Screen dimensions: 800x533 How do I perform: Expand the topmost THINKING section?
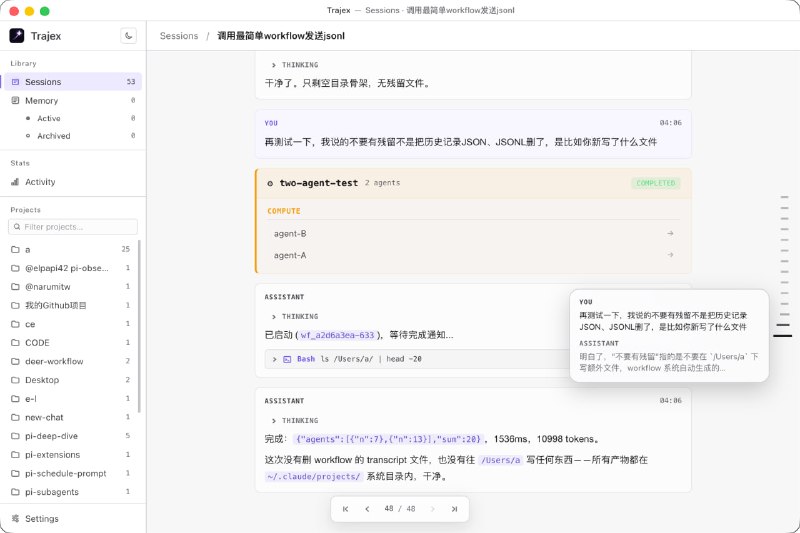[x=295, y=65]
